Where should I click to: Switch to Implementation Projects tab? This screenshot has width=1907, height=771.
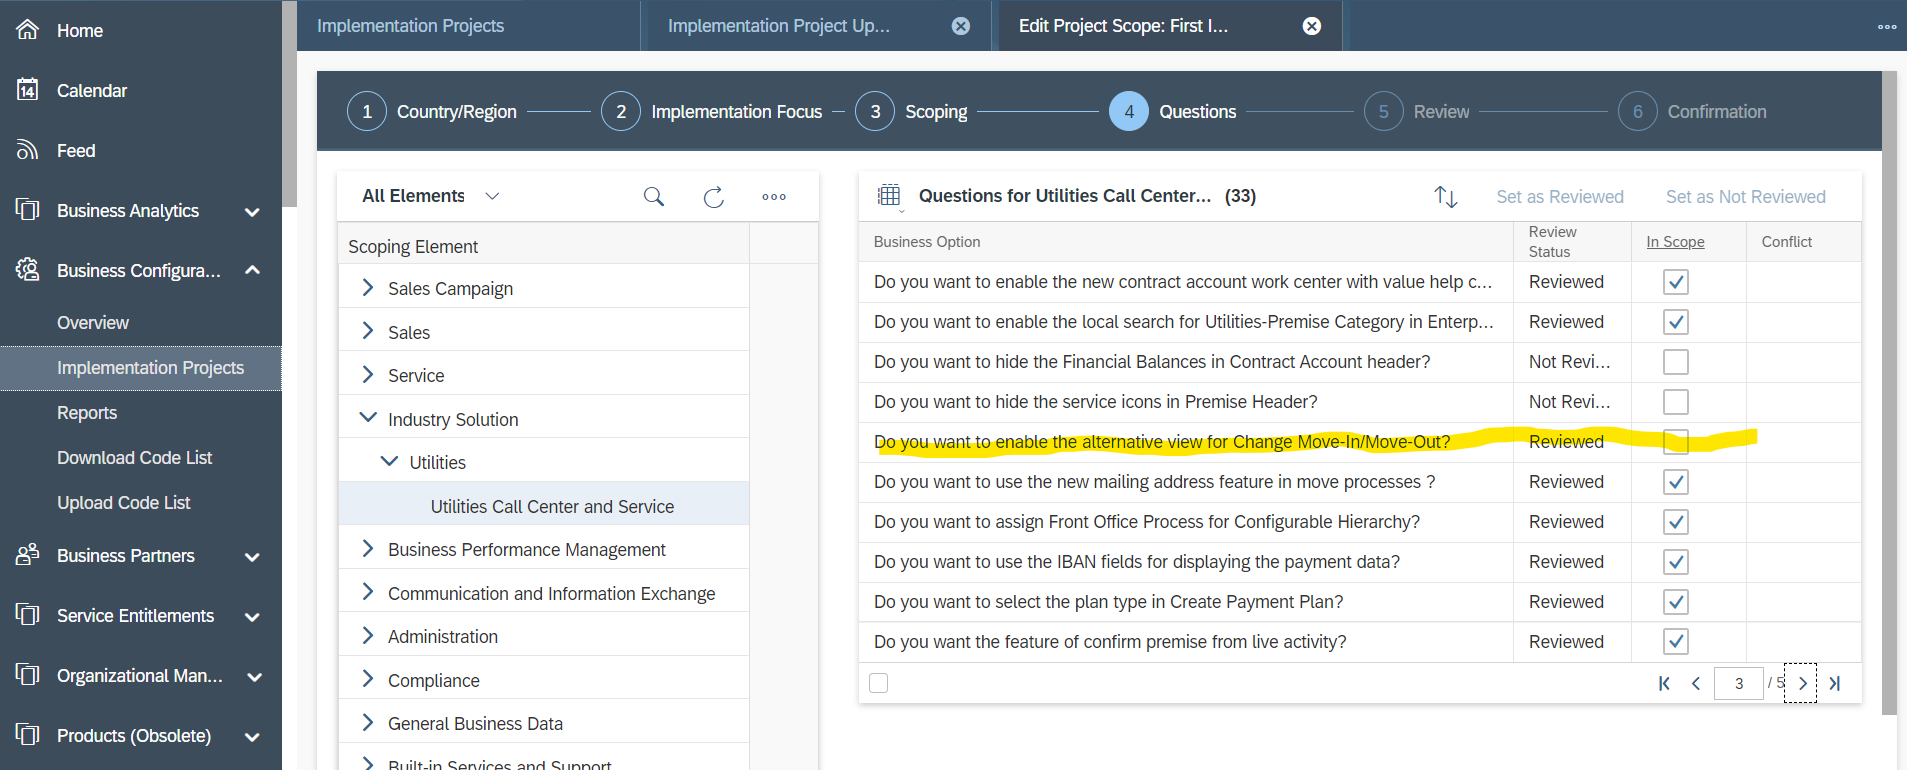click(411, 26)
